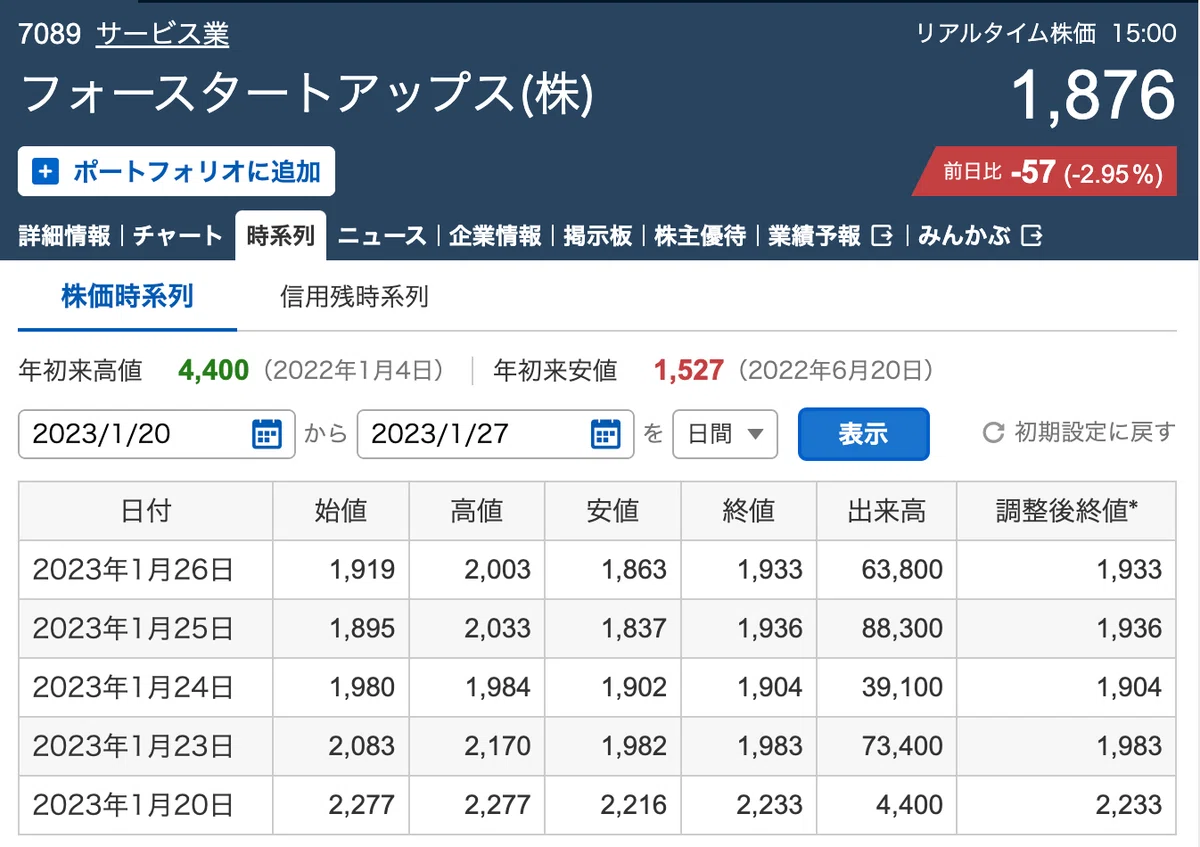1200x847 pixels.
Task: Select the 株価時系列 sub-tab
Action: pos(127,297)
